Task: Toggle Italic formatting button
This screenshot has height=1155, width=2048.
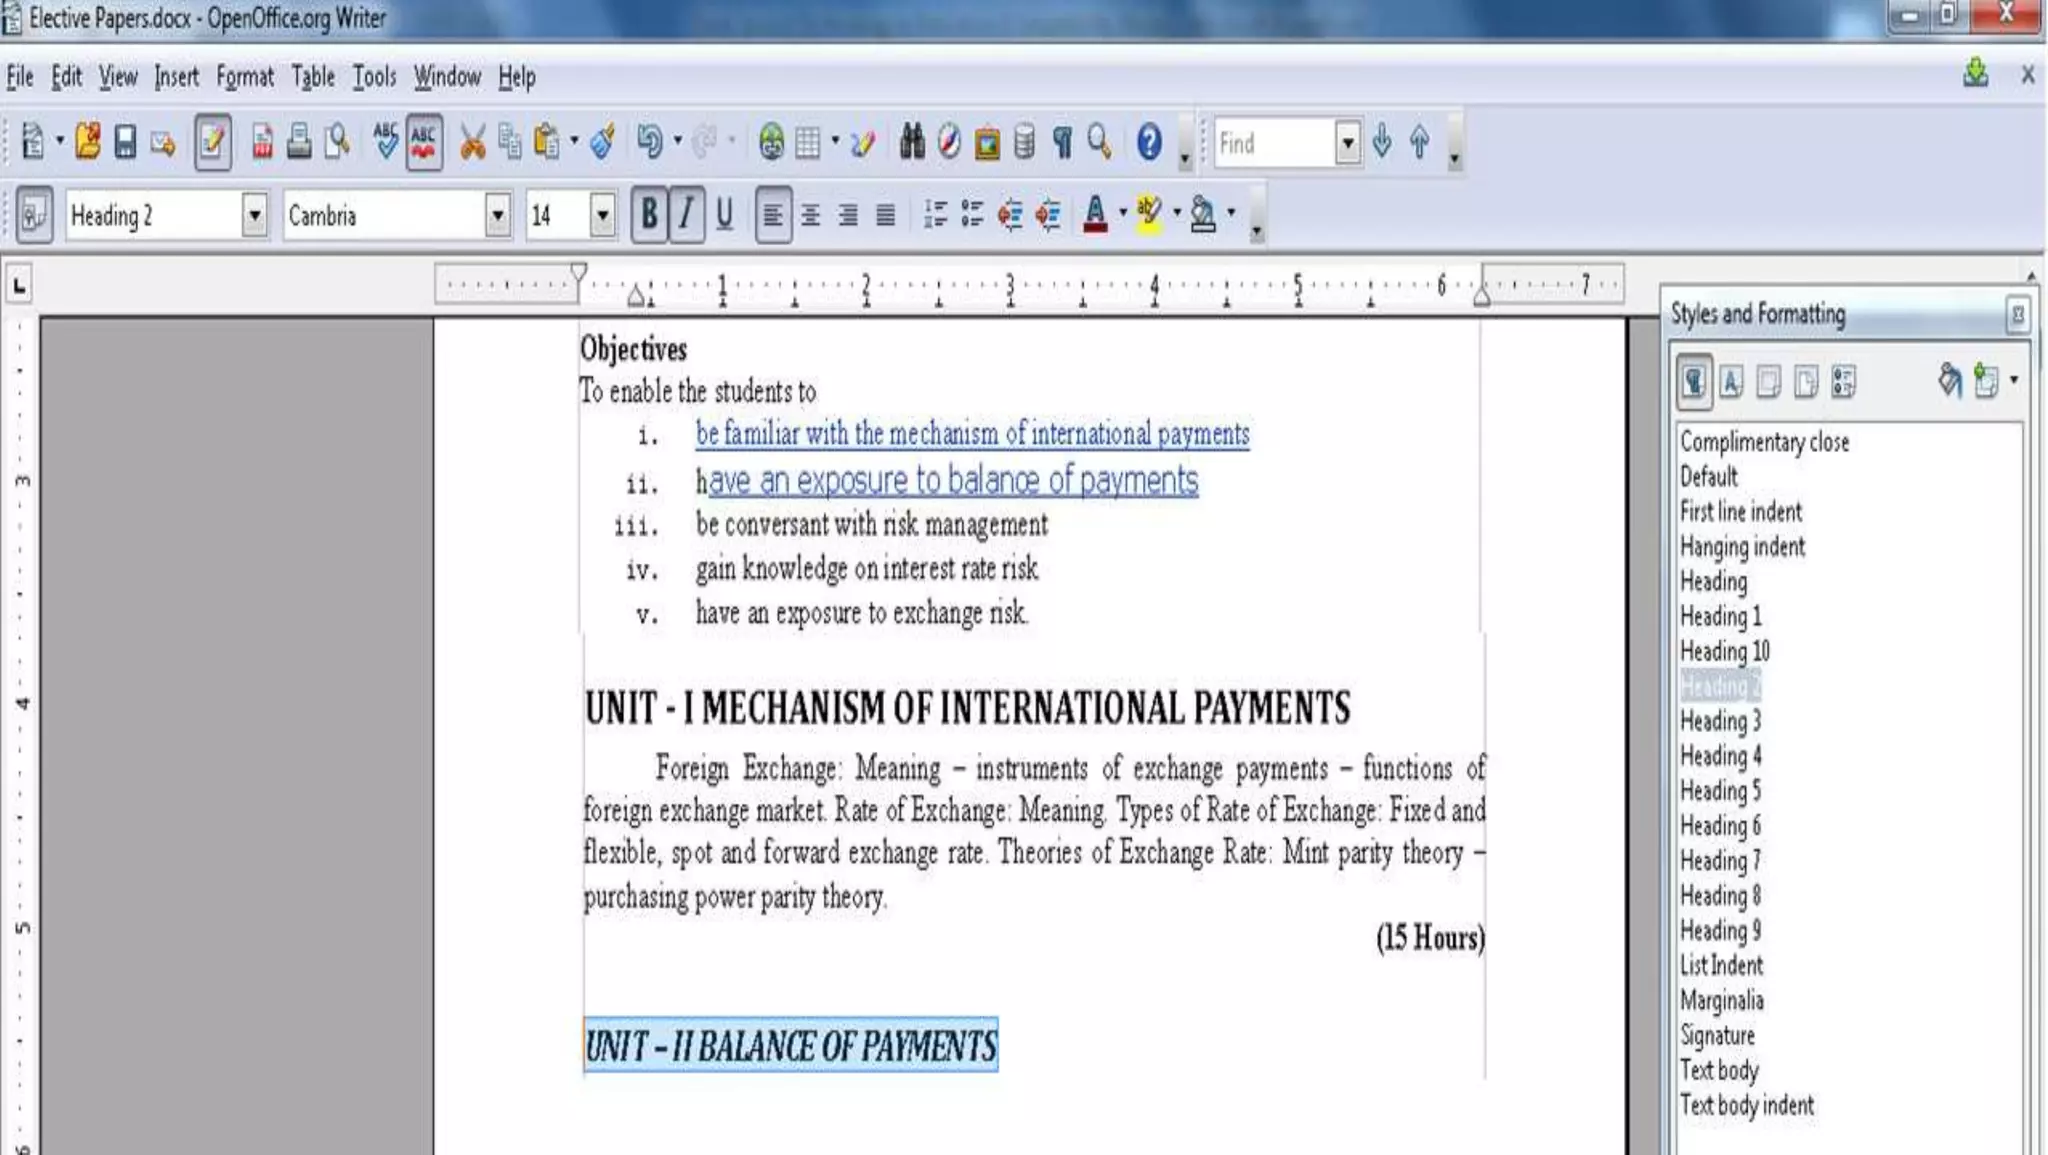Action: [686, 214]
